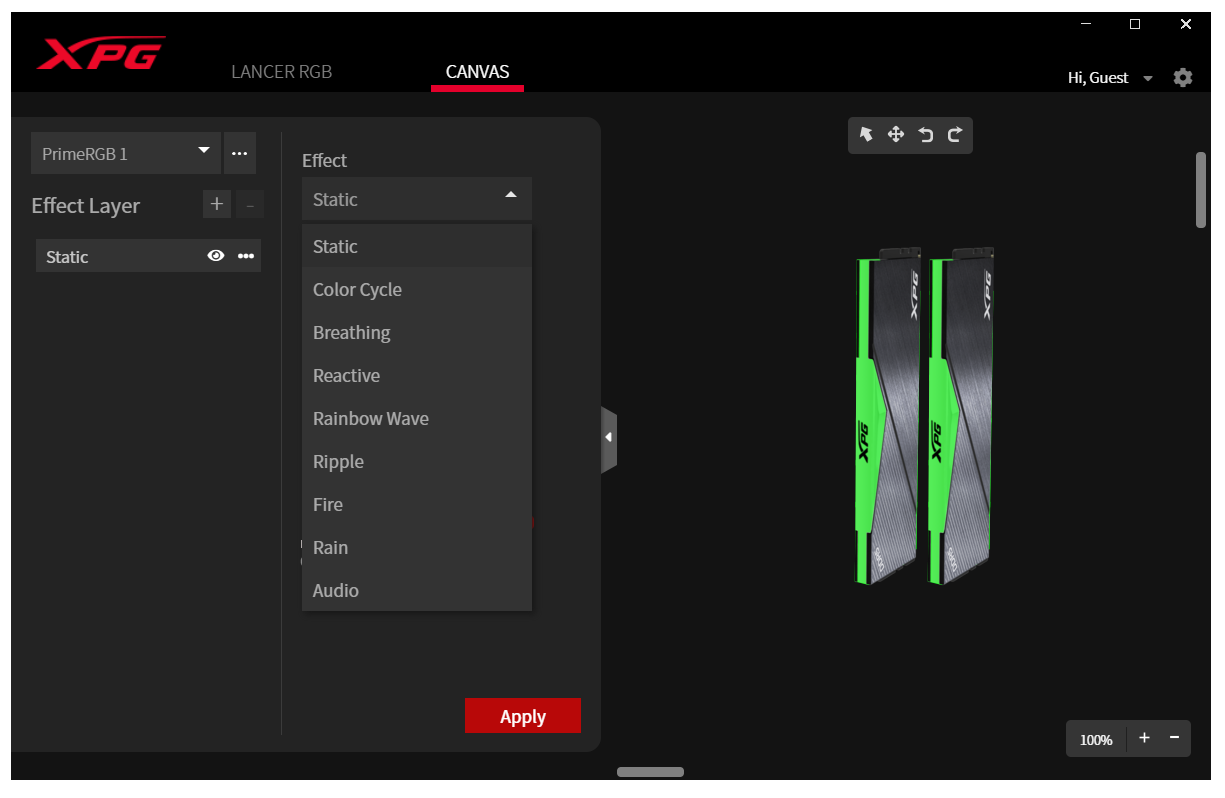Screen dimensions: 1225x798
Task: Click the 100% zoom level indicator
Action: pyautogui.click(x=1096, y=740)
